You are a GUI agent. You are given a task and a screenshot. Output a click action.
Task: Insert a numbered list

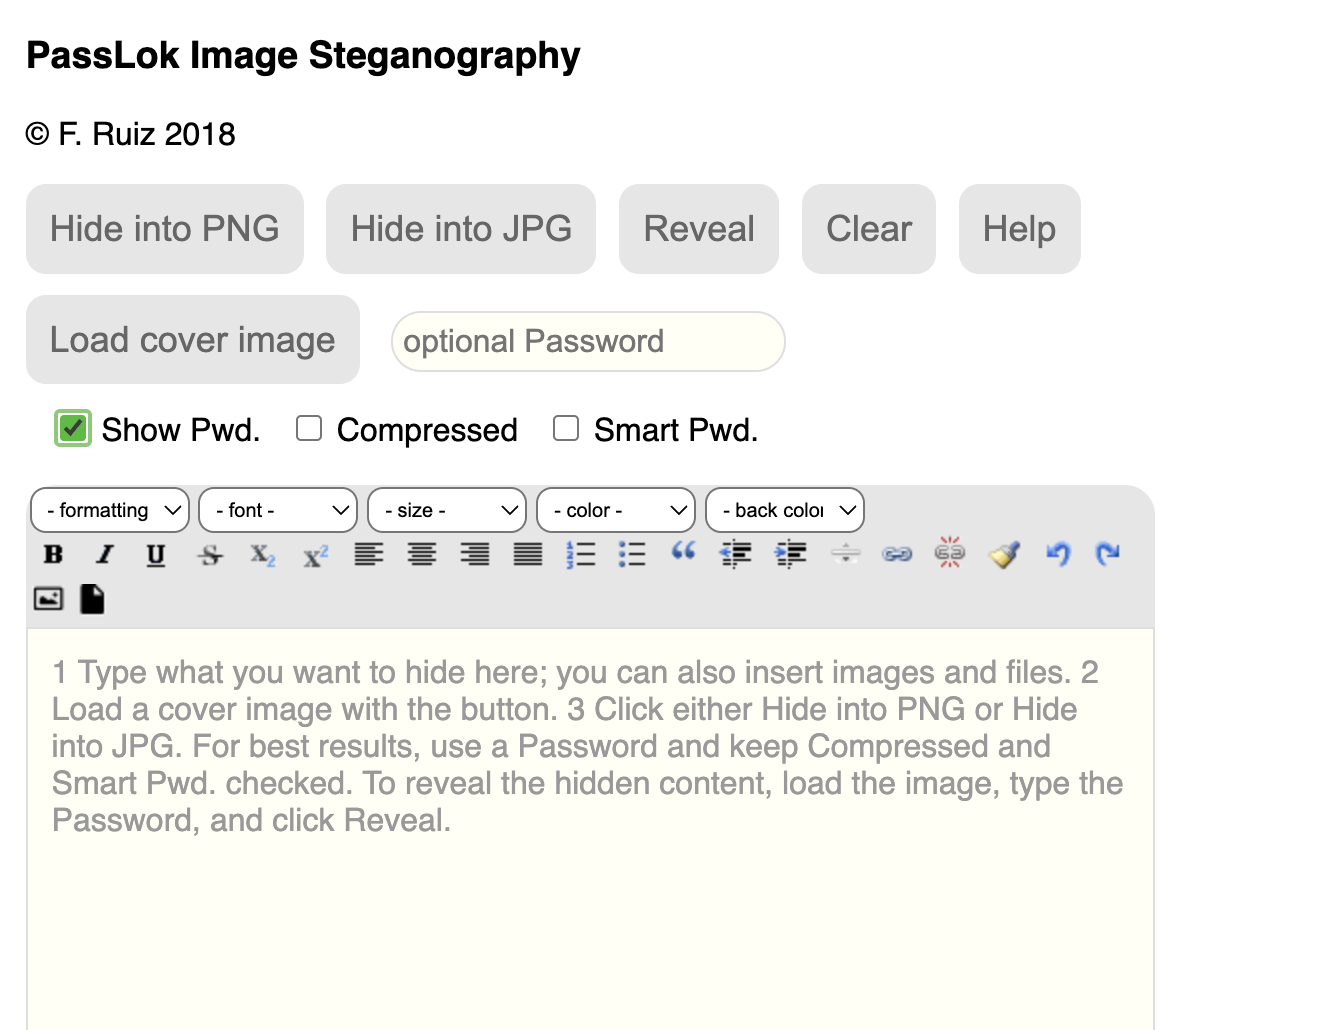[580, 554]
